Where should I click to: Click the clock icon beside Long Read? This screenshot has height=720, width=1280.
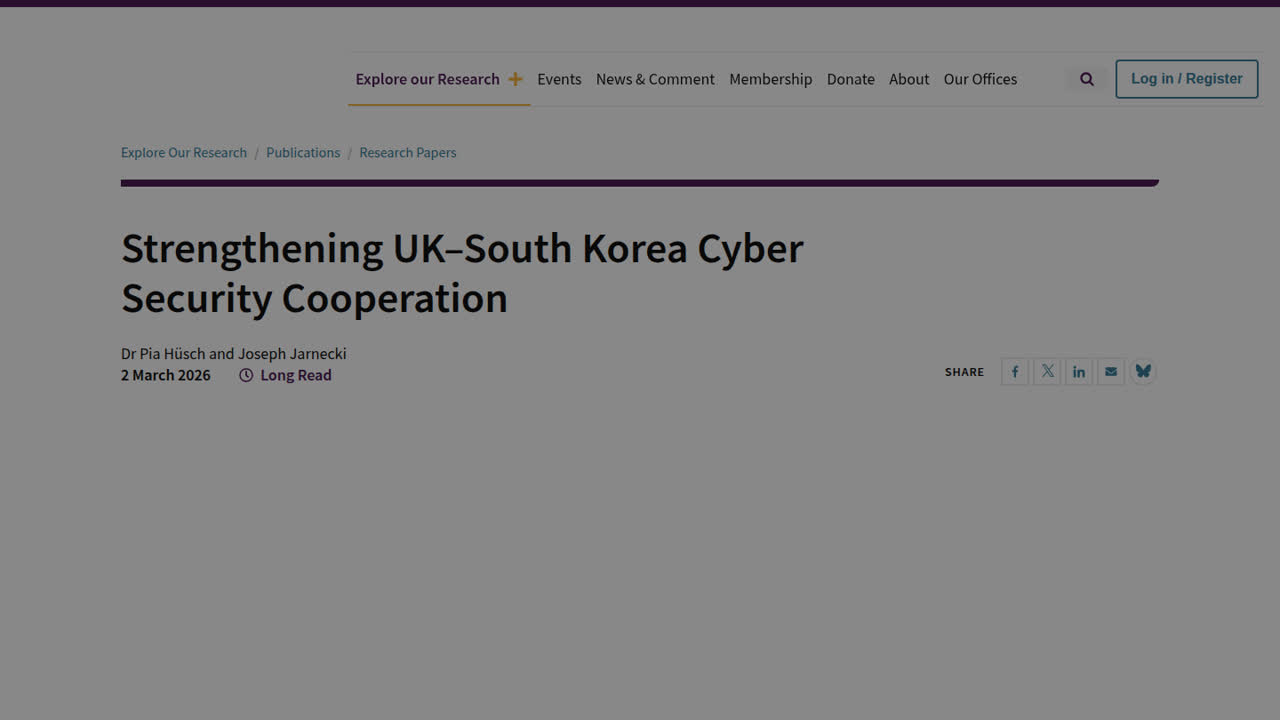coord(246,375)
